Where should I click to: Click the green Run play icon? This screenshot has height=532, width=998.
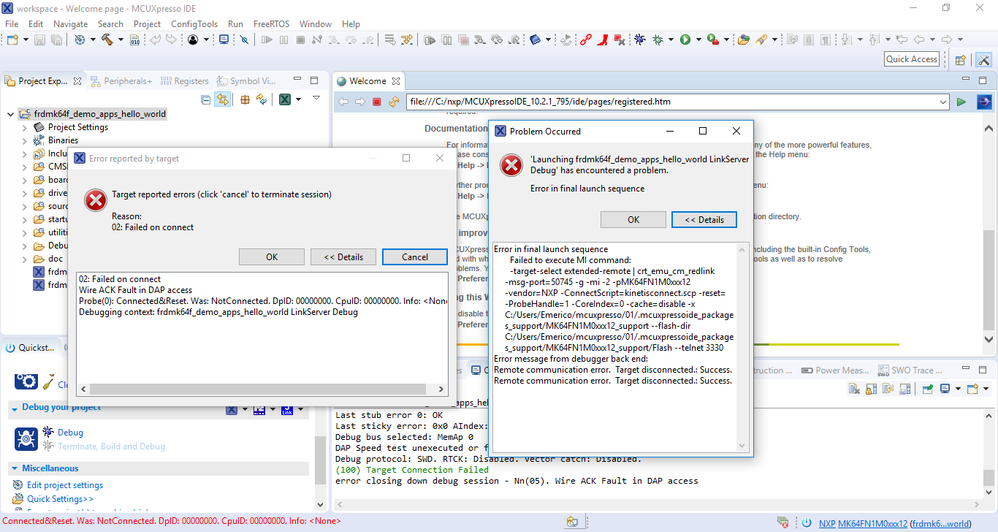coord(685,39)
